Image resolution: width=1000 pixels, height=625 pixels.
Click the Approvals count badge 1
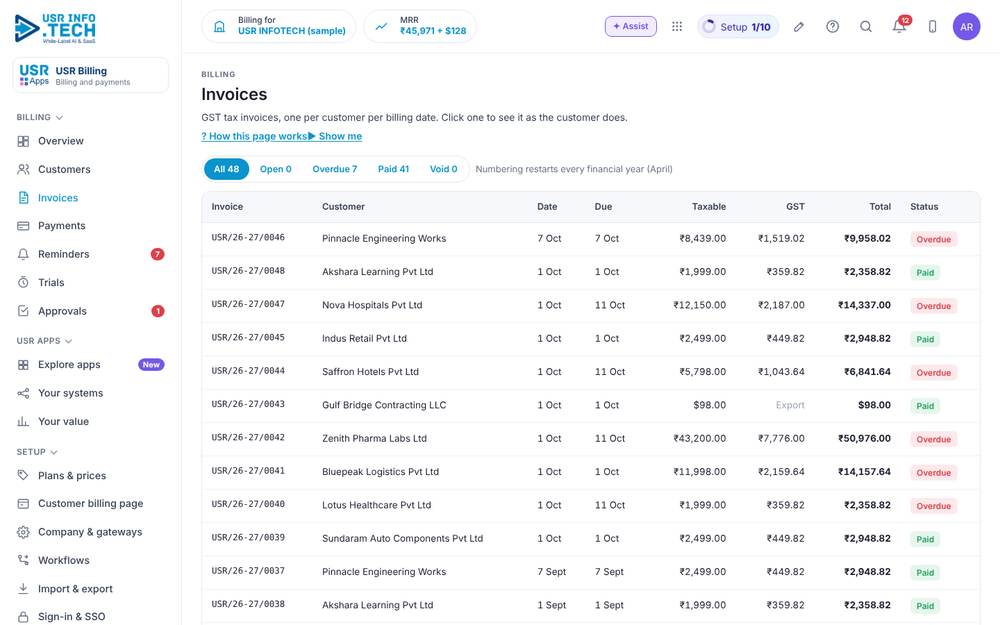(x=158, y=311)
